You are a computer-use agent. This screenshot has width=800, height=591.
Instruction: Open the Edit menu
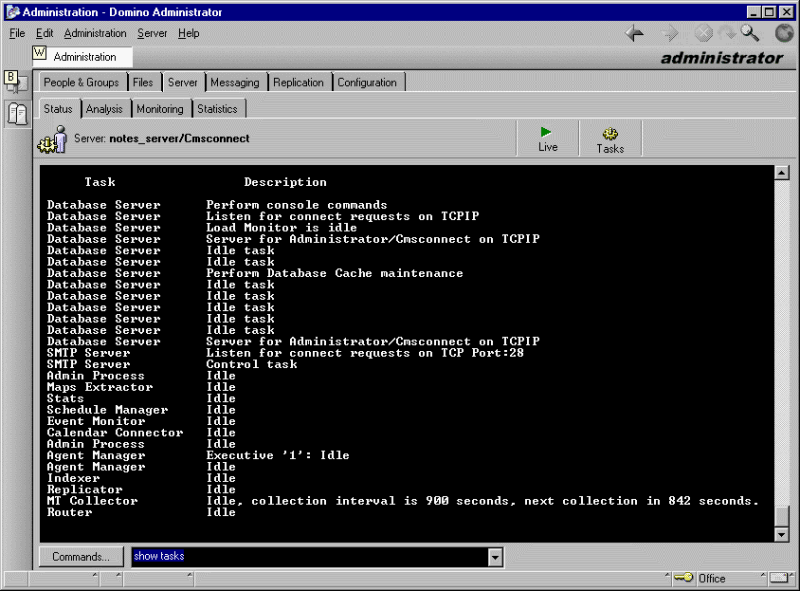[44, 33]
